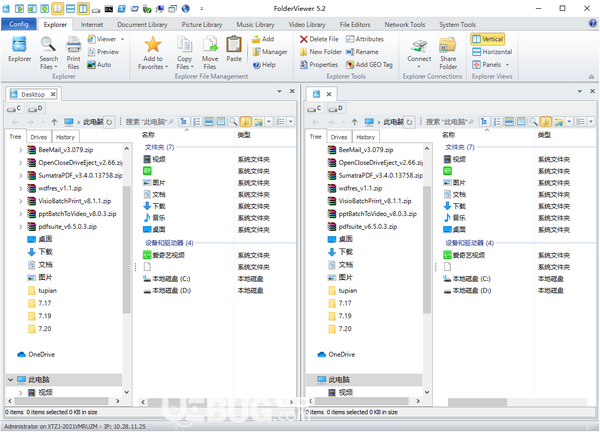
Task: Select the Desktop tab in the left pane
Action: point(33,94)
